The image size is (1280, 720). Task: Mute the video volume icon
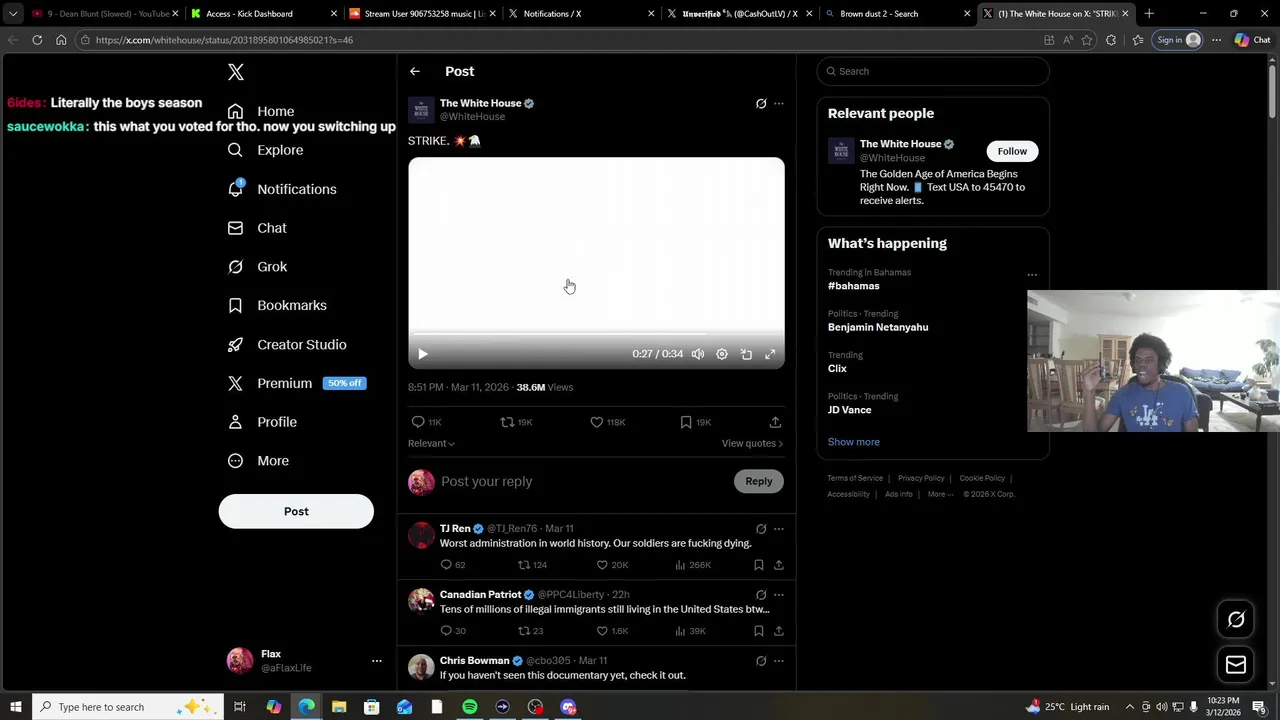(698, 354)
